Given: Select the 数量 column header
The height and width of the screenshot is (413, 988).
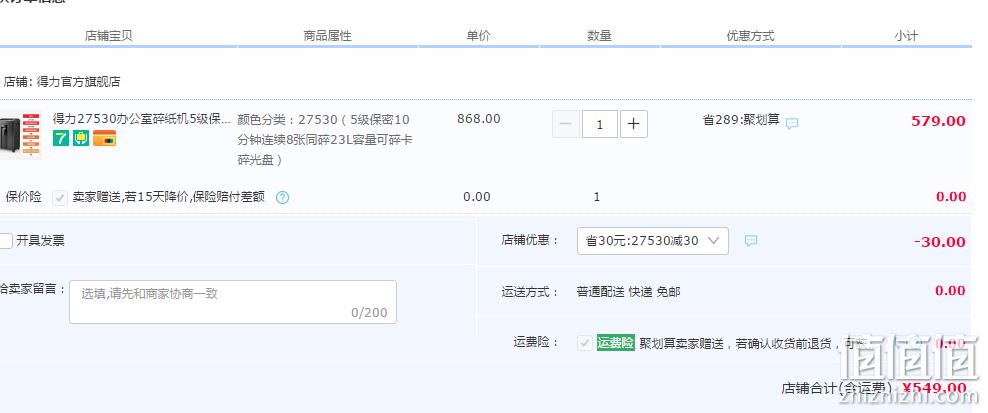Looking at the screenshot, I should click(599, 36).
